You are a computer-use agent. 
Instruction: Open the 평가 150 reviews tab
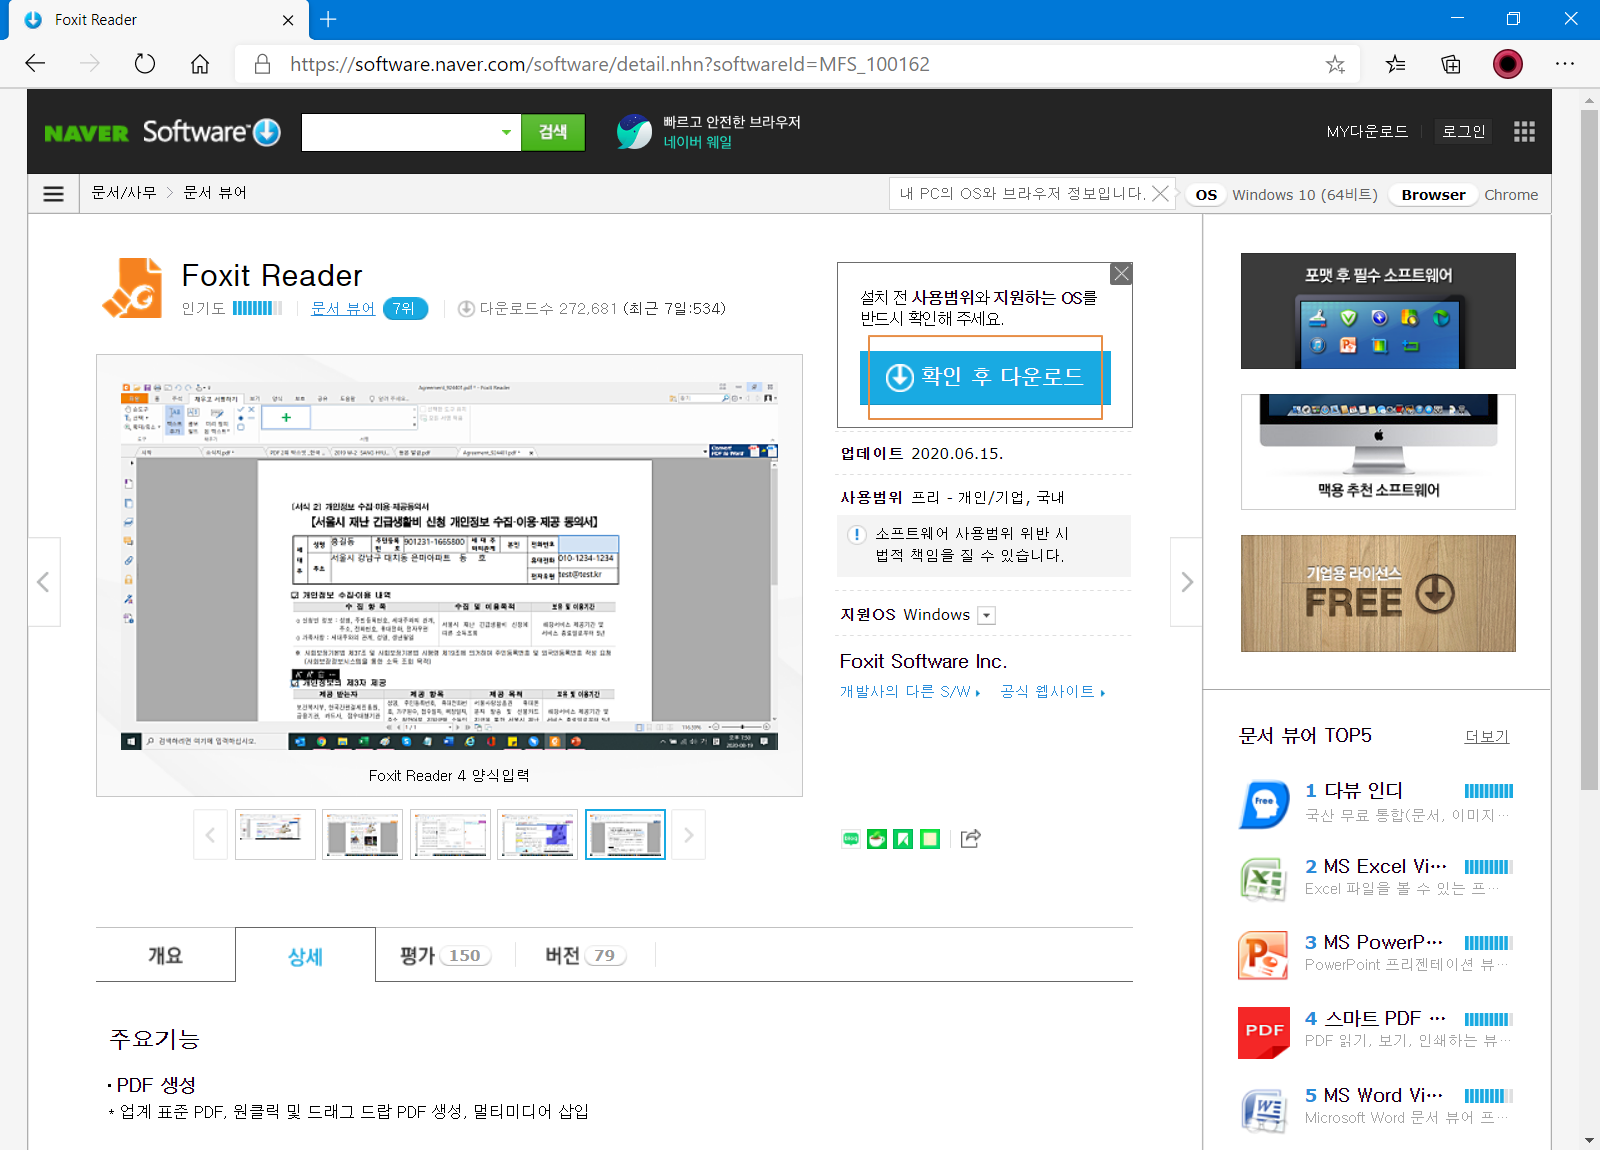(445, 955)
